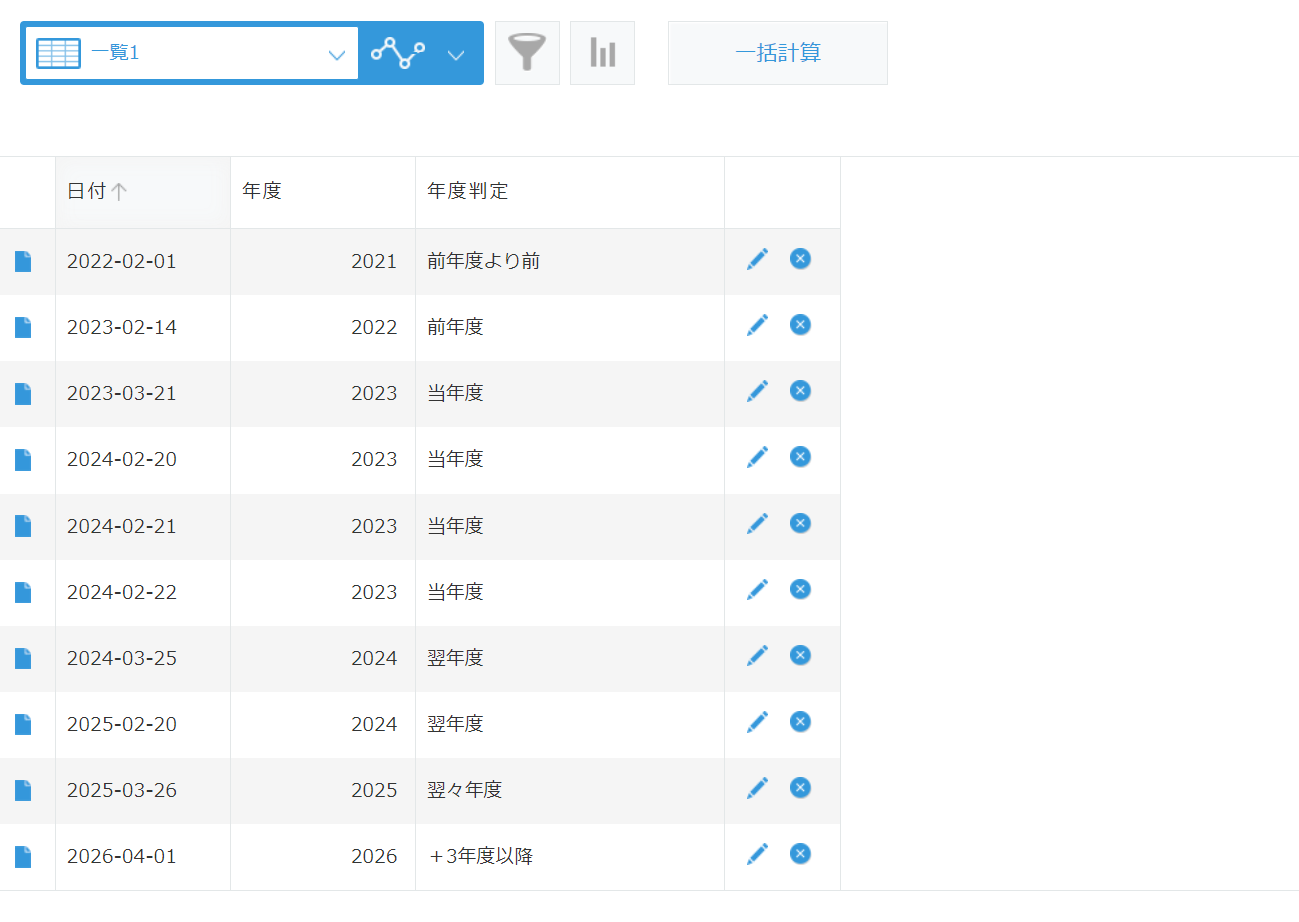1299x922 pixels.
Task: Edit the 2024-02-21 record with pencil
Action: tap(758, 524)
